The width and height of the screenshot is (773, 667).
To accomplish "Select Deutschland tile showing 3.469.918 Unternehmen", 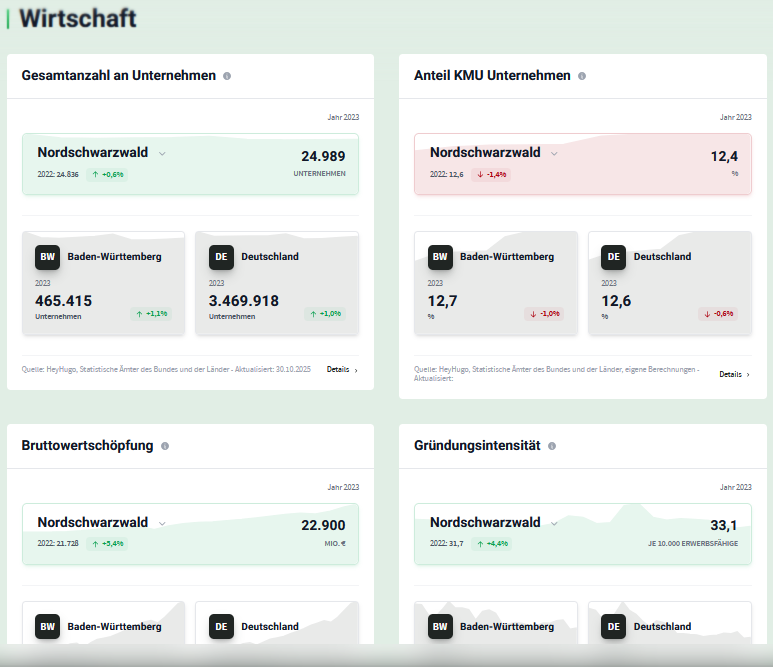I will click(276, 284).
